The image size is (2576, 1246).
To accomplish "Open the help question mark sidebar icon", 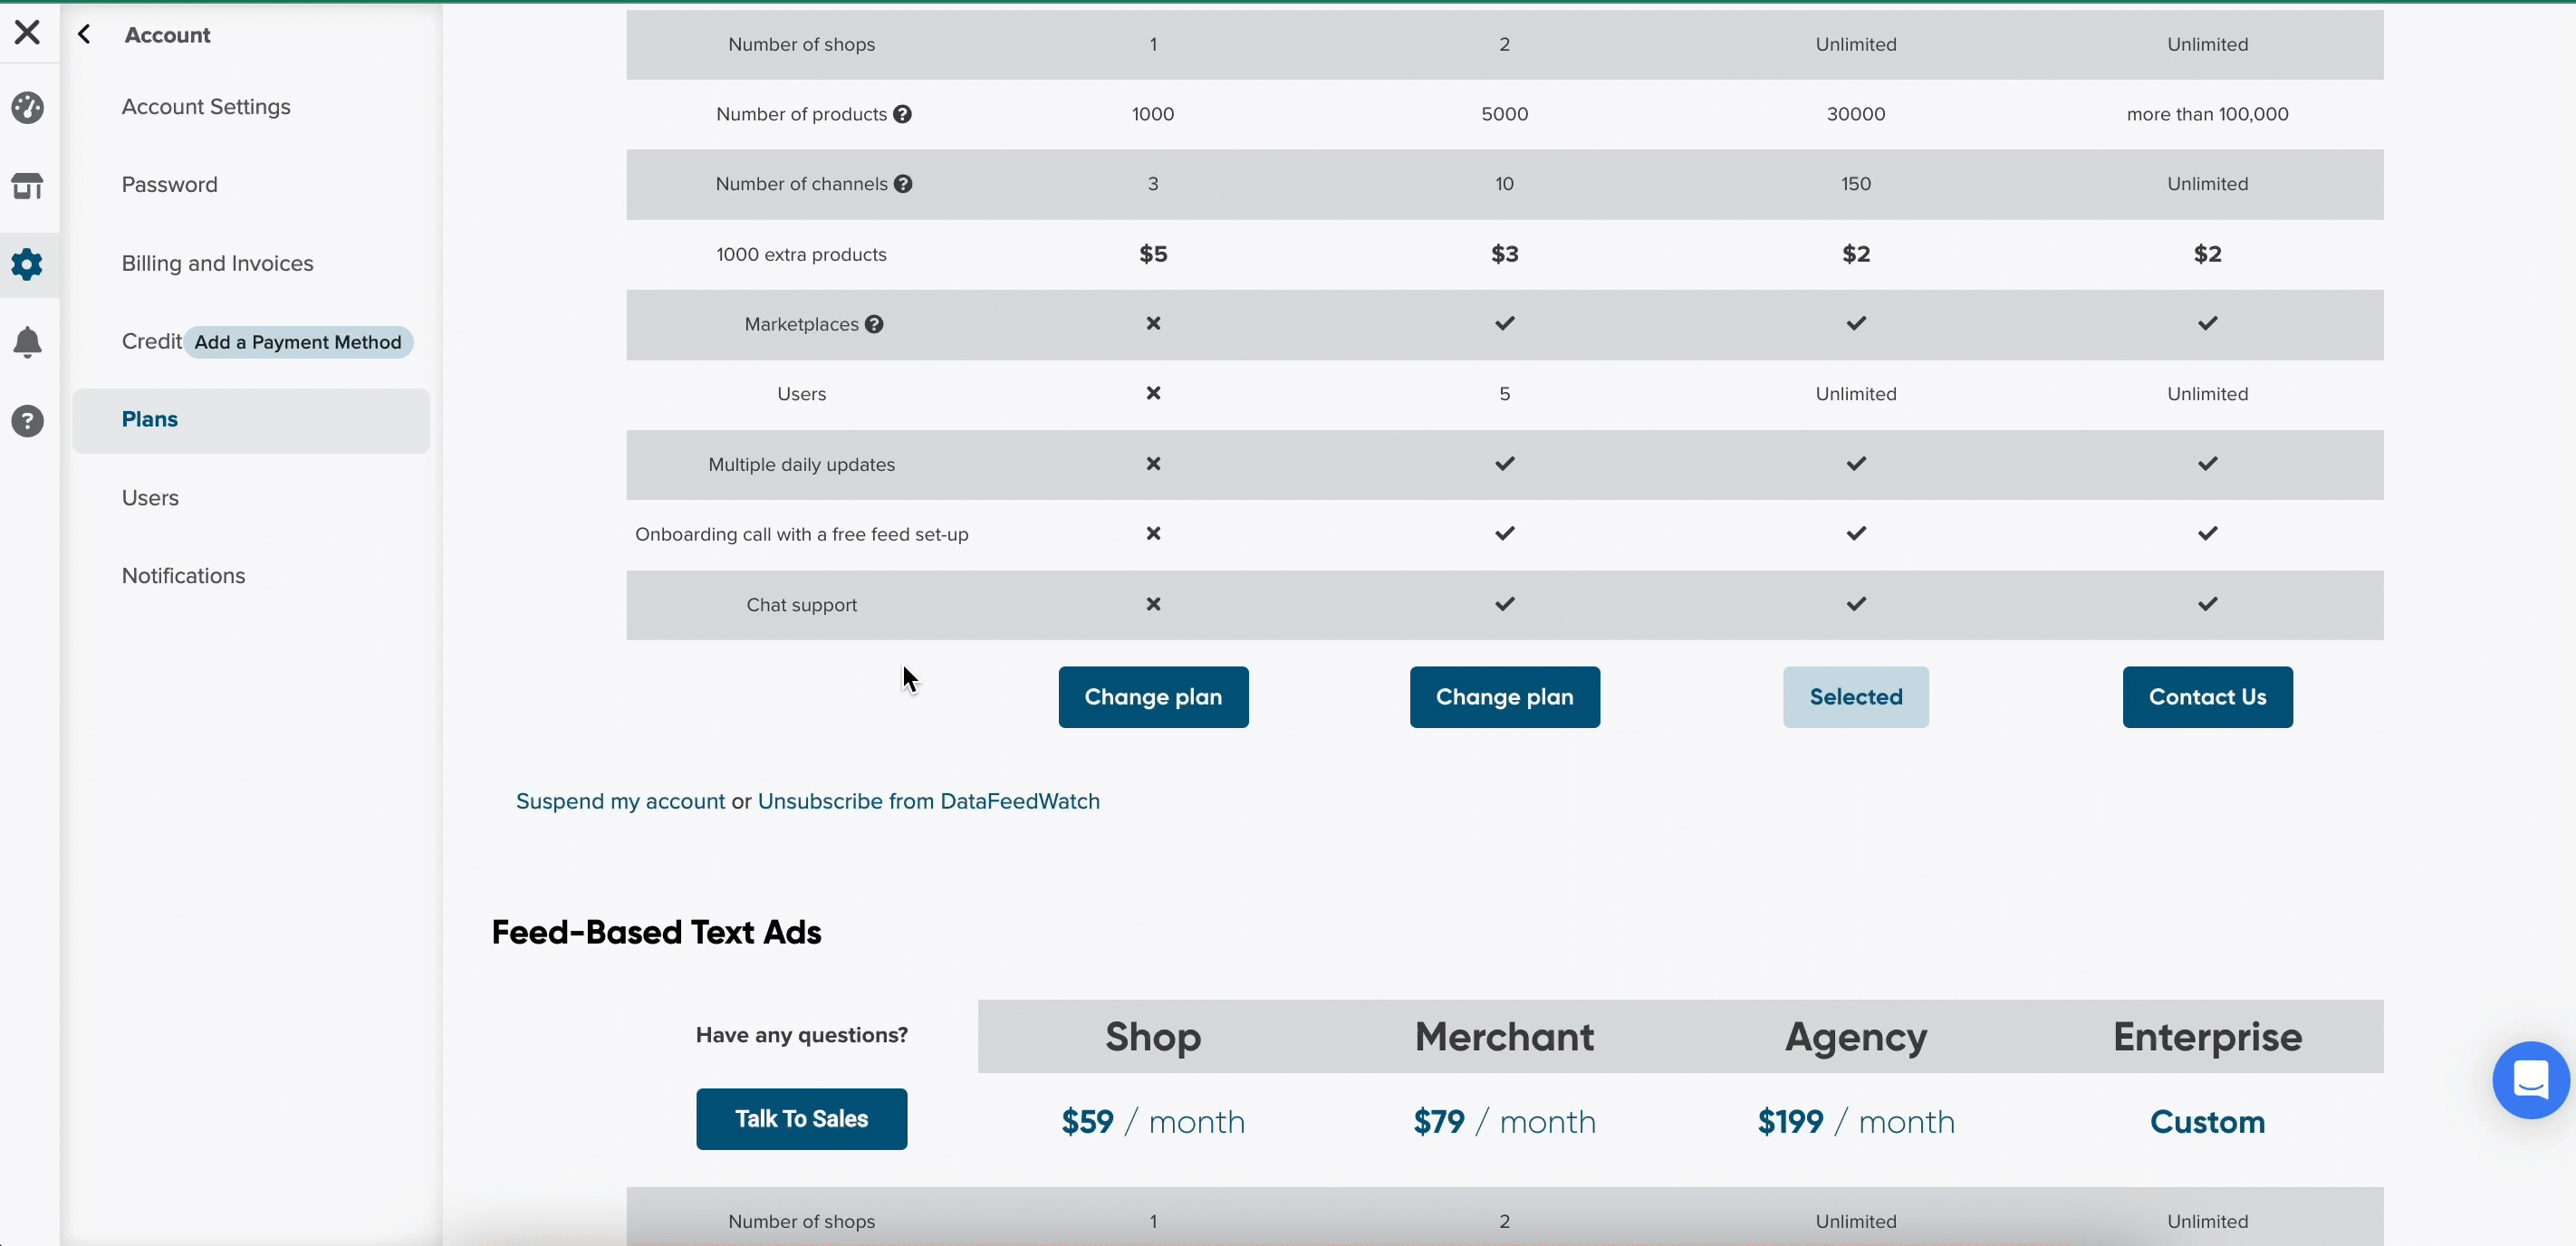I will pyautogui.click(x=28, y=421).
